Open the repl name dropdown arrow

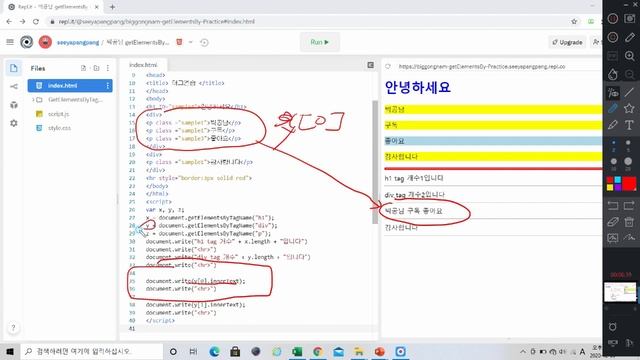pyautogui.click(x=191, y=42)
